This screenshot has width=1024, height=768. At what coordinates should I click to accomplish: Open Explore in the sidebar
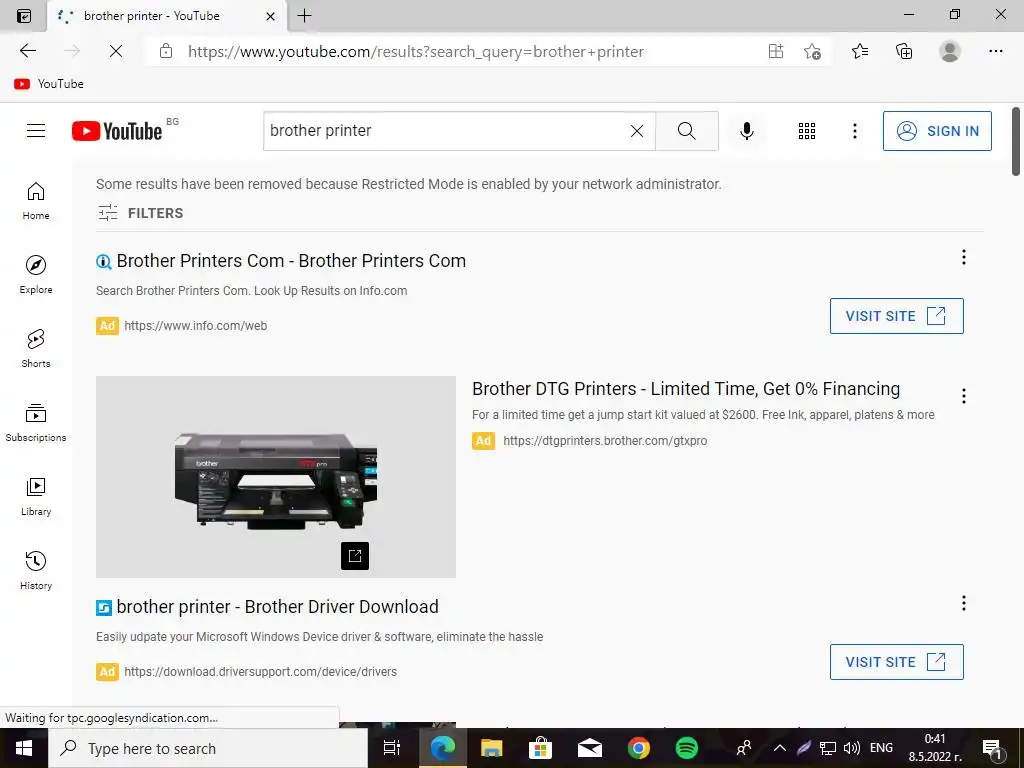tap(36, 275)
